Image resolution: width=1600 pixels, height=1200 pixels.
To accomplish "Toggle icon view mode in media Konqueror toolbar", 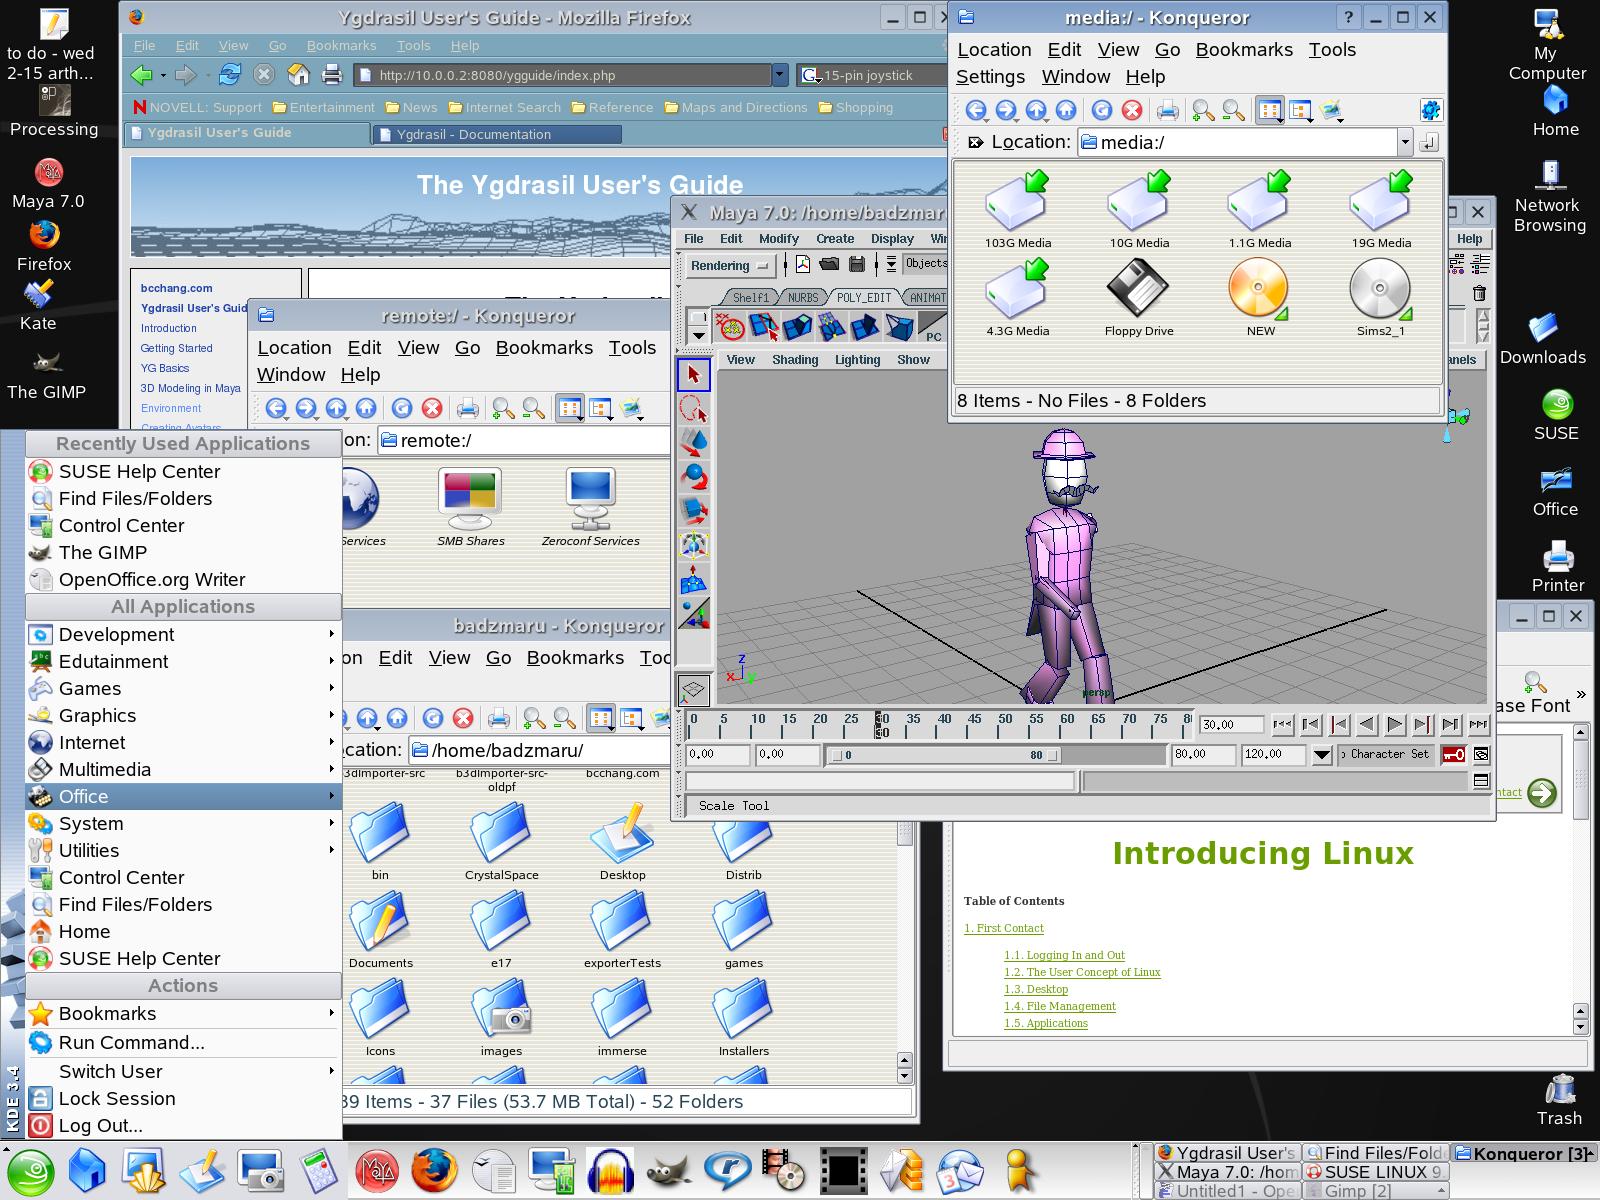I will click(x=1269, y=110).
